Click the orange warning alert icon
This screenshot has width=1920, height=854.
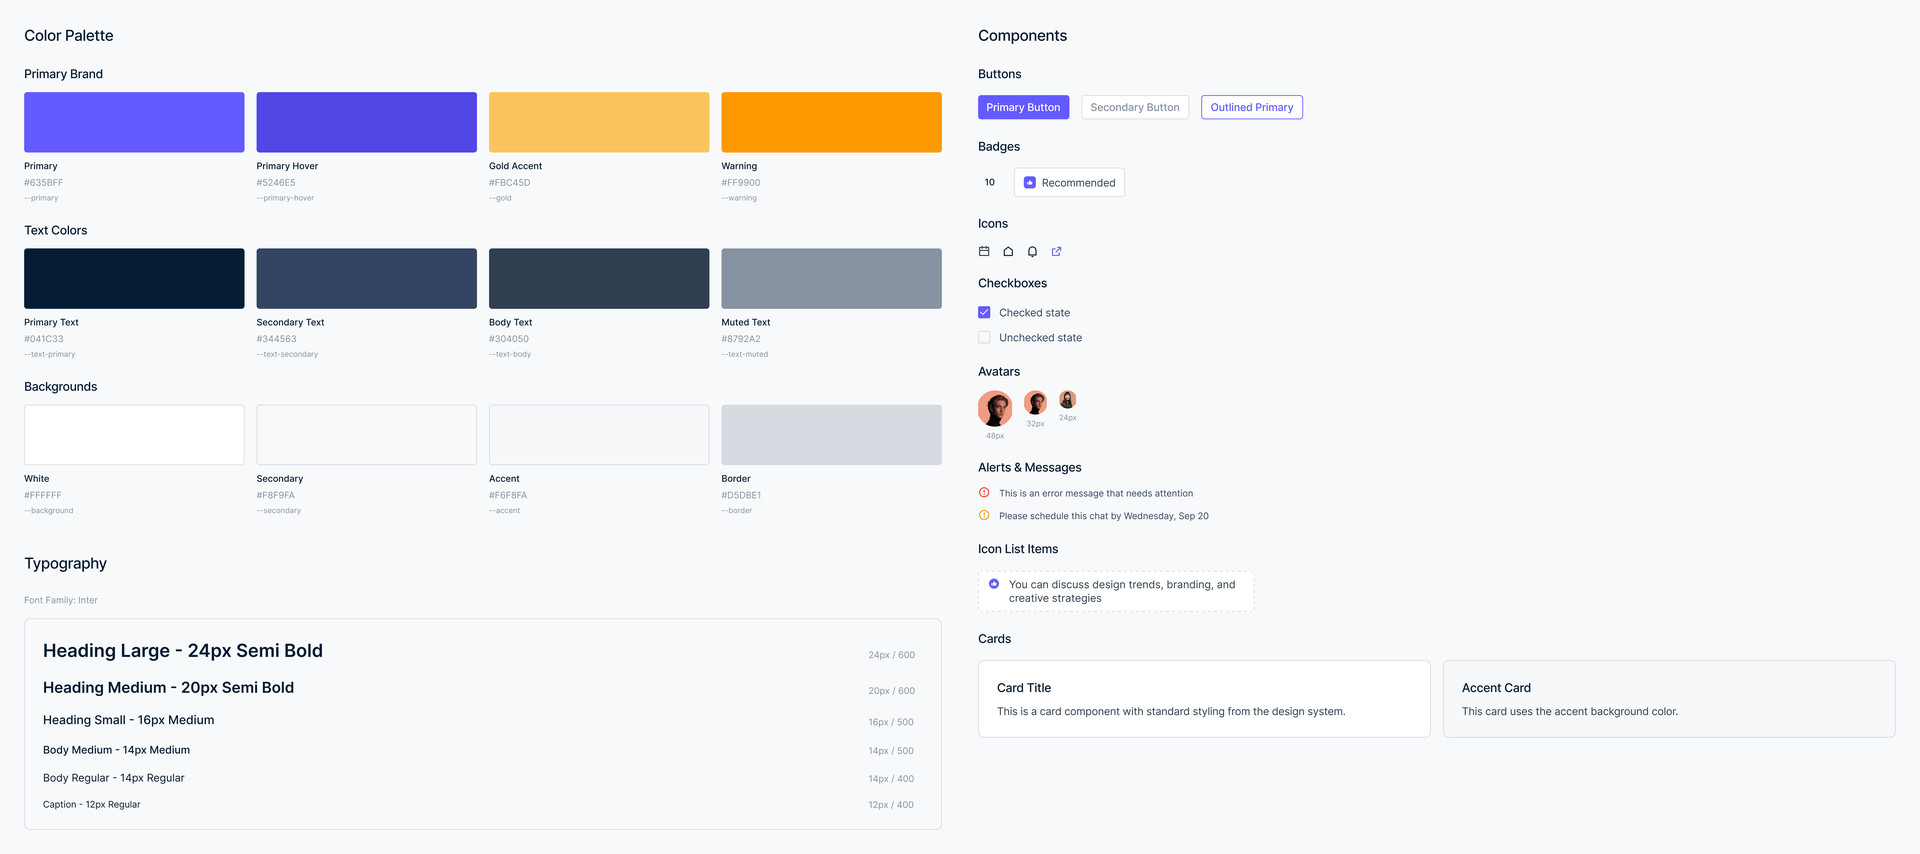point(984,516)
